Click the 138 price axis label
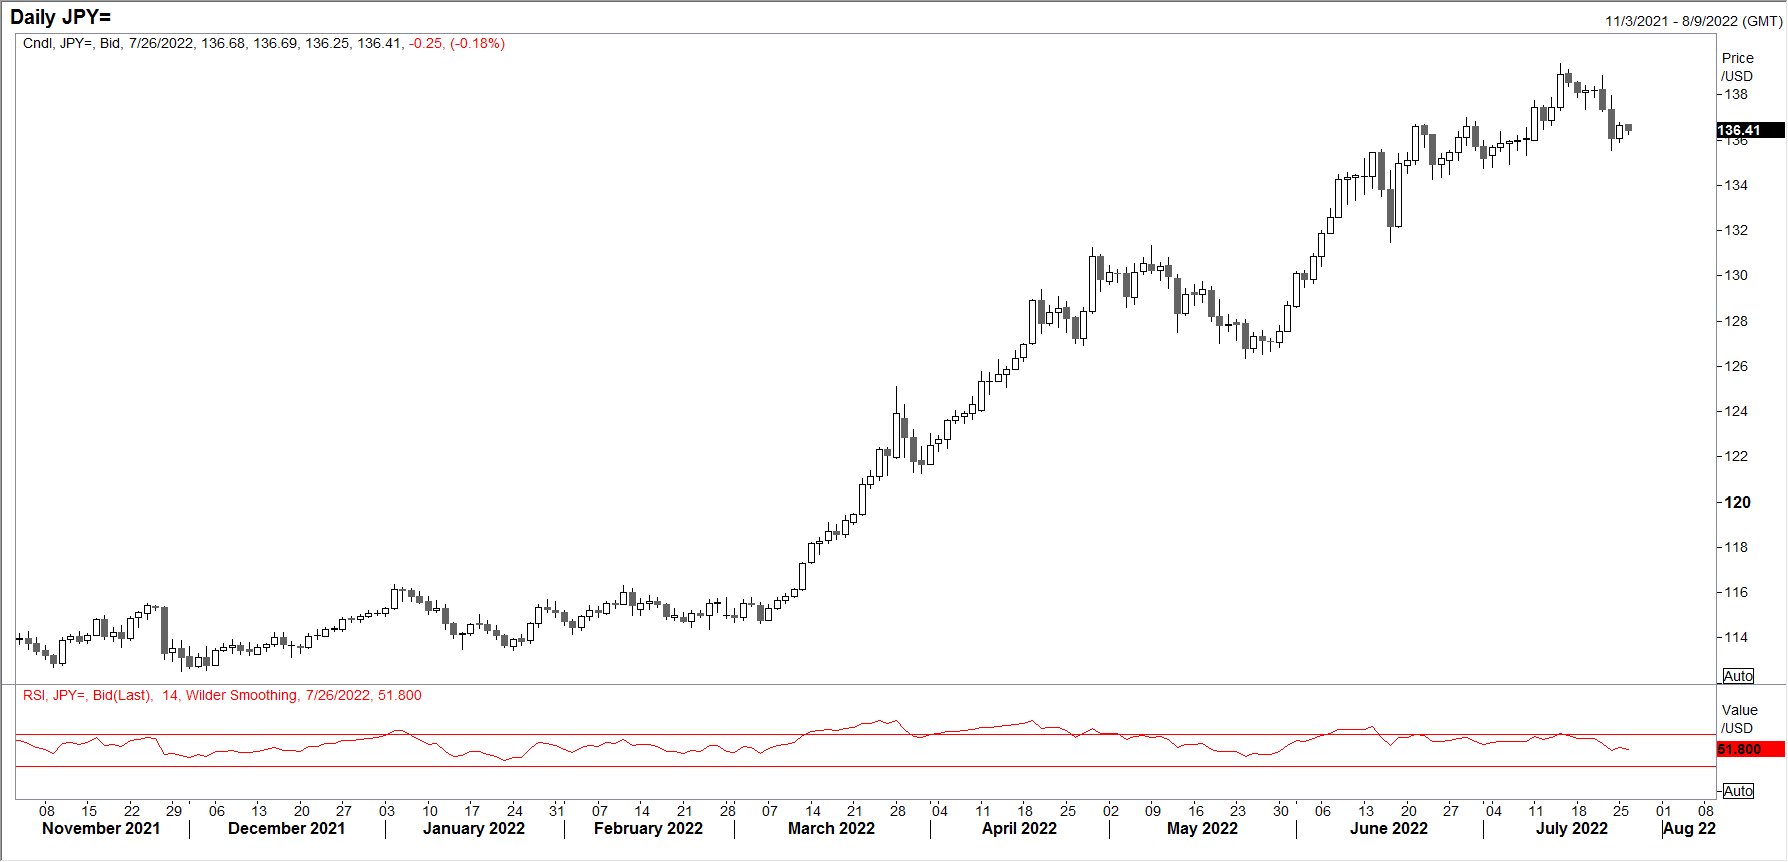Image resolution: width=1788 pixels, height=862 pixels. (x=1735, y=94)
